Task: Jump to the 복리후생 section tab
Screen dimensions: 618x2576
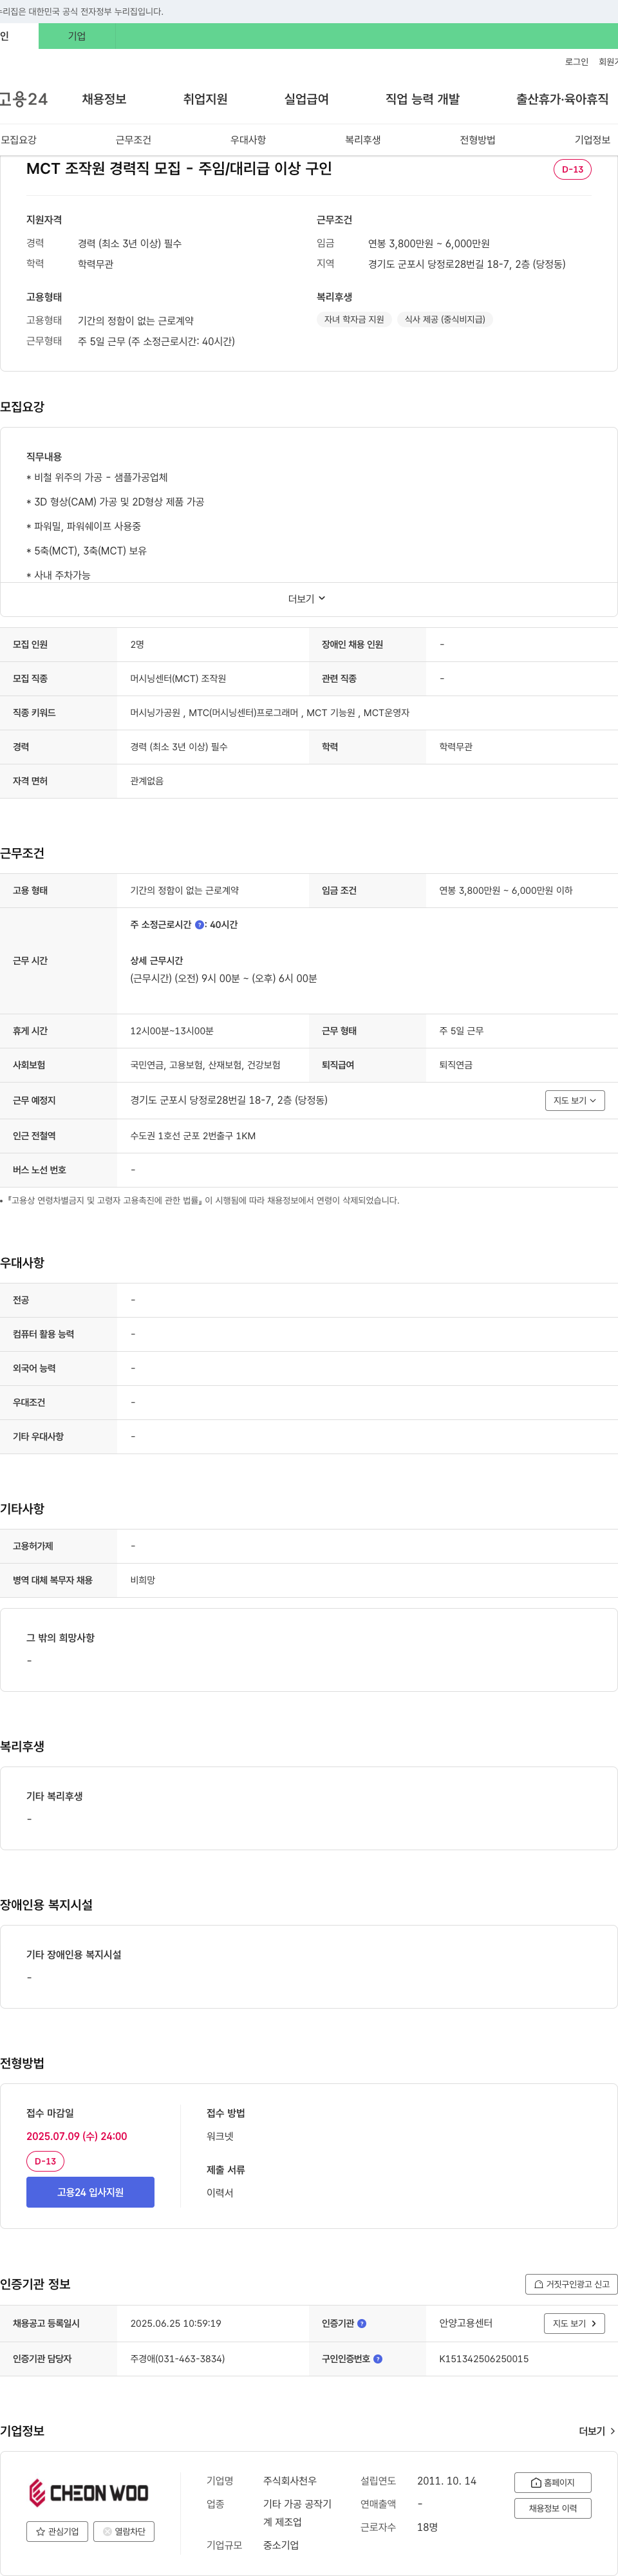Action: [363, 140]
